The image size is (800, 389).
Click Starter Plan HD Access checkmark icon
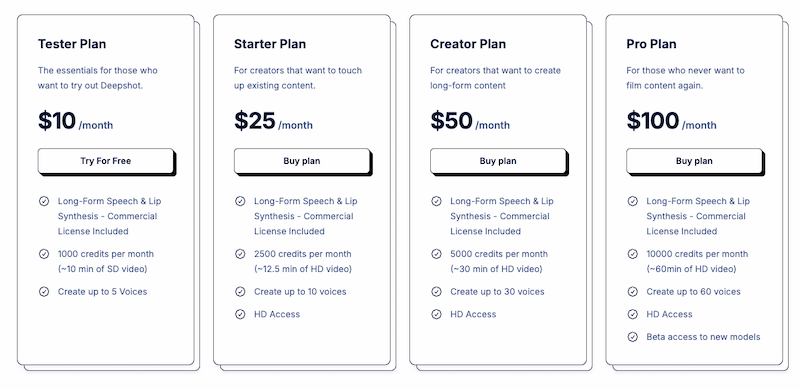tap(240, 314)
